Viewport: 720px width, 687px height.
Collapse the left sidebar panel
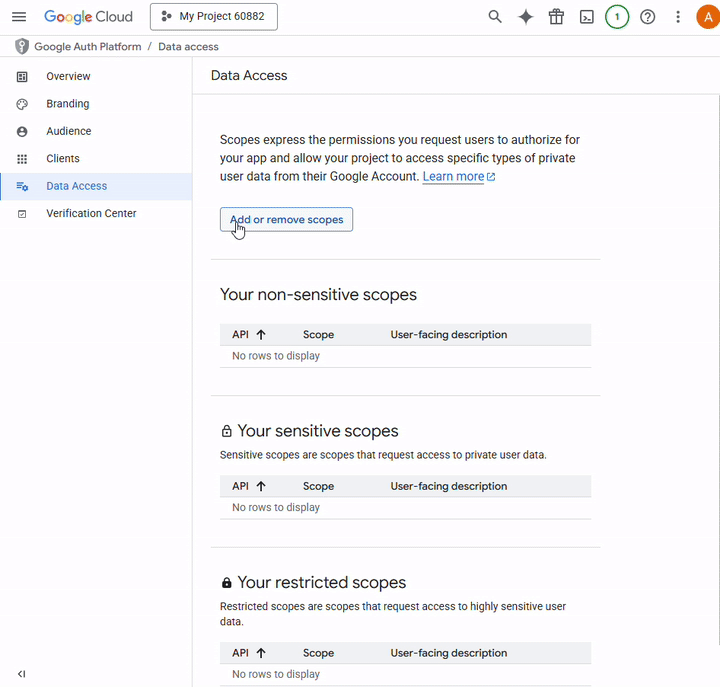pyautogui.click(x=21, y=674)
